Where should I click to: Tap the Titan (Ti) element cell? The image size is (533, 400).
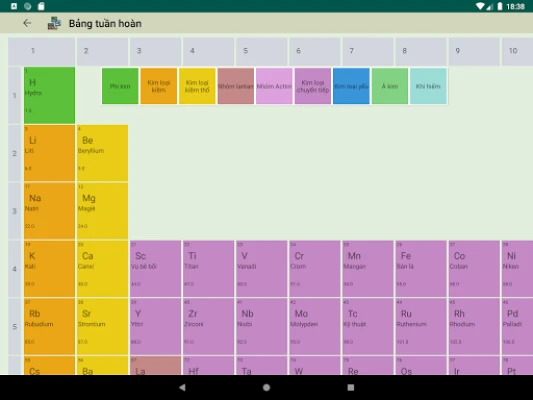click(208, 268)
